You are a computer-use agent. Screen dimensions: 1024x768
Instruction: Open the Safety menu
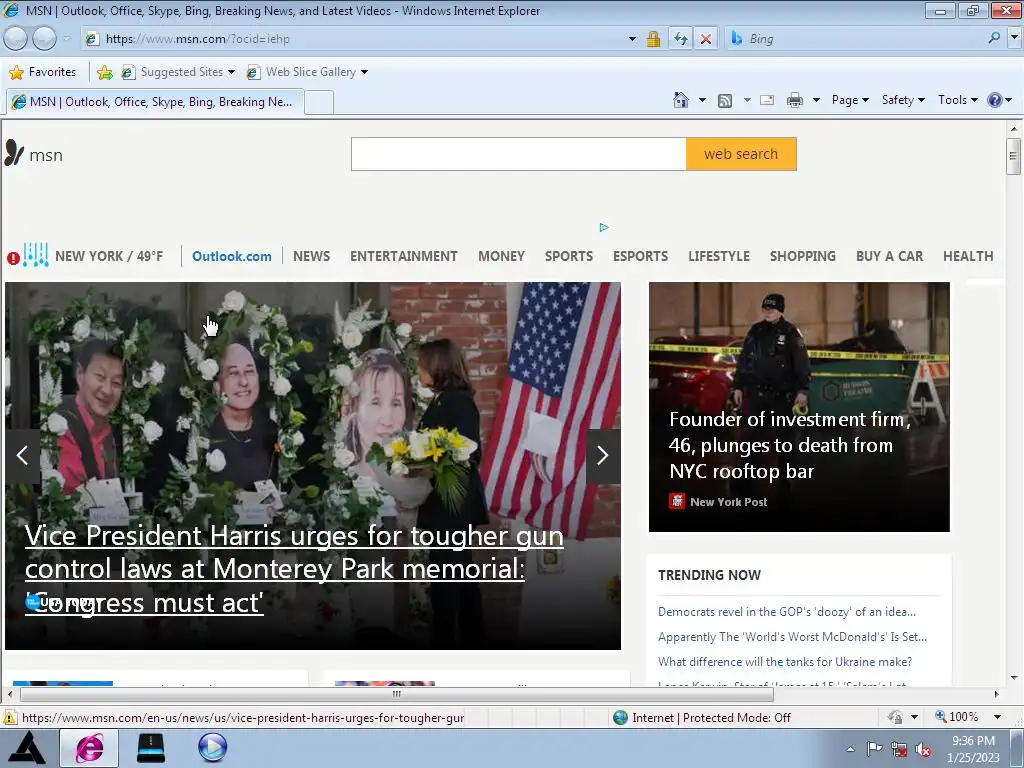click(903, 100)
